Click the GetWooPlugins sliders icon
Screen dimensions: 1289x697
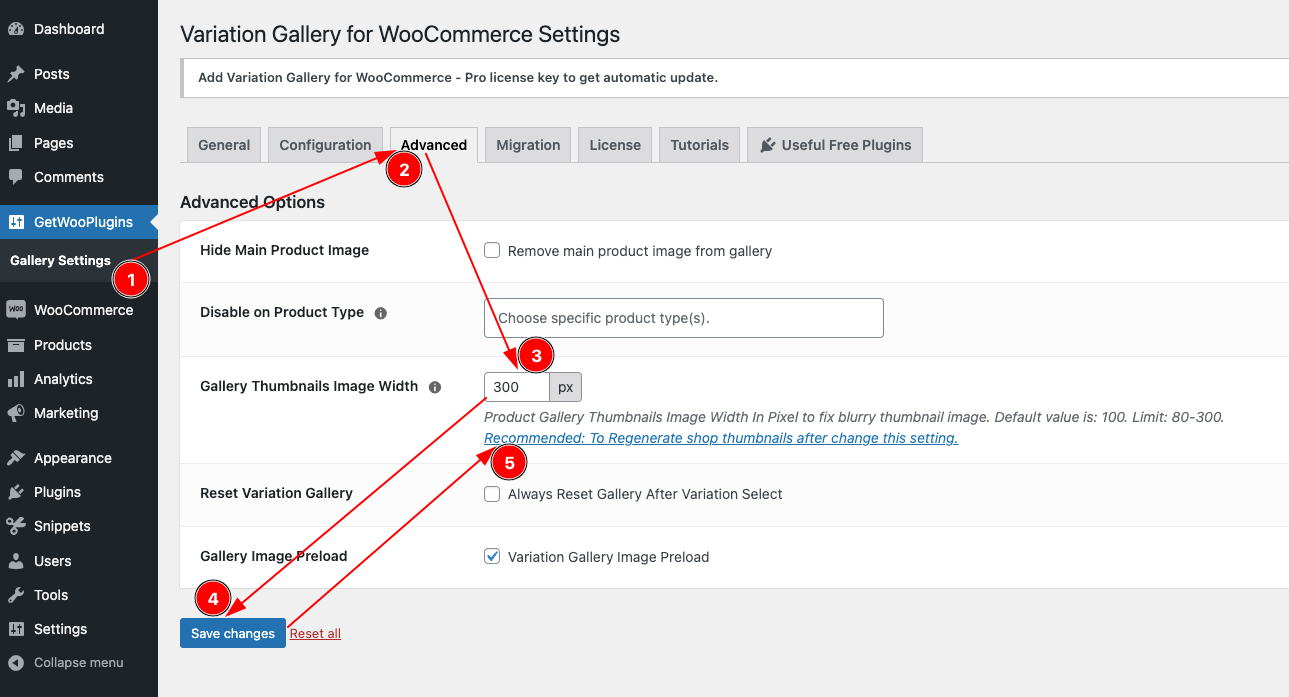16,222
